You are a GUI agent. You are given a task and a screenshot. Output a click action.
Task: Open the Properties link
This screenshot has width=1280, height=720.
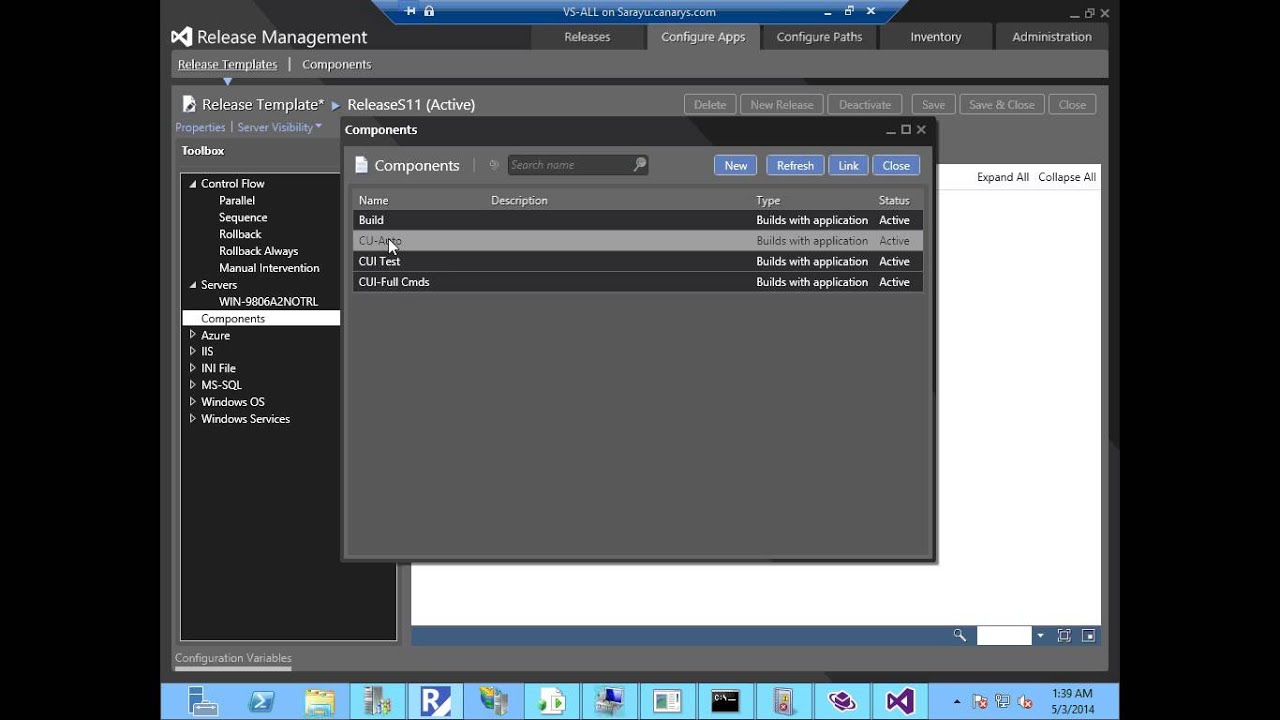point(200,127)
